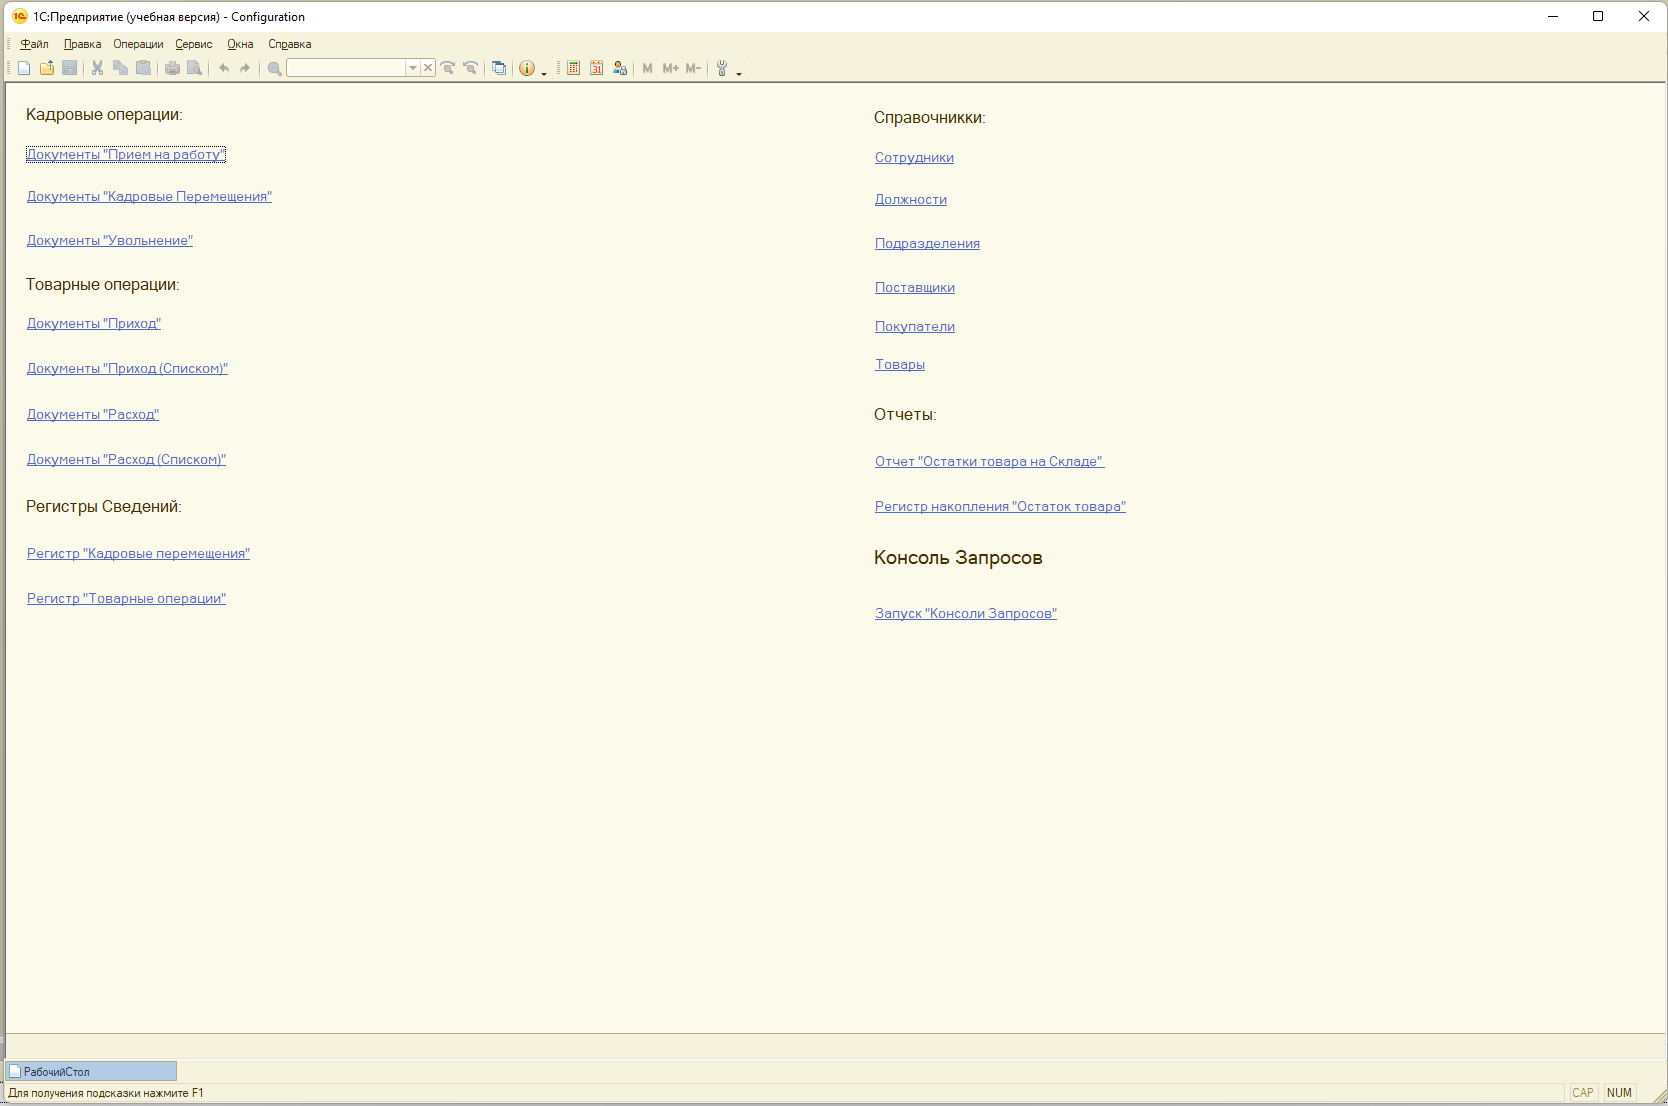Click the Find next icon
This screenshot has height=1106, width=1668.
click(448, 68)
